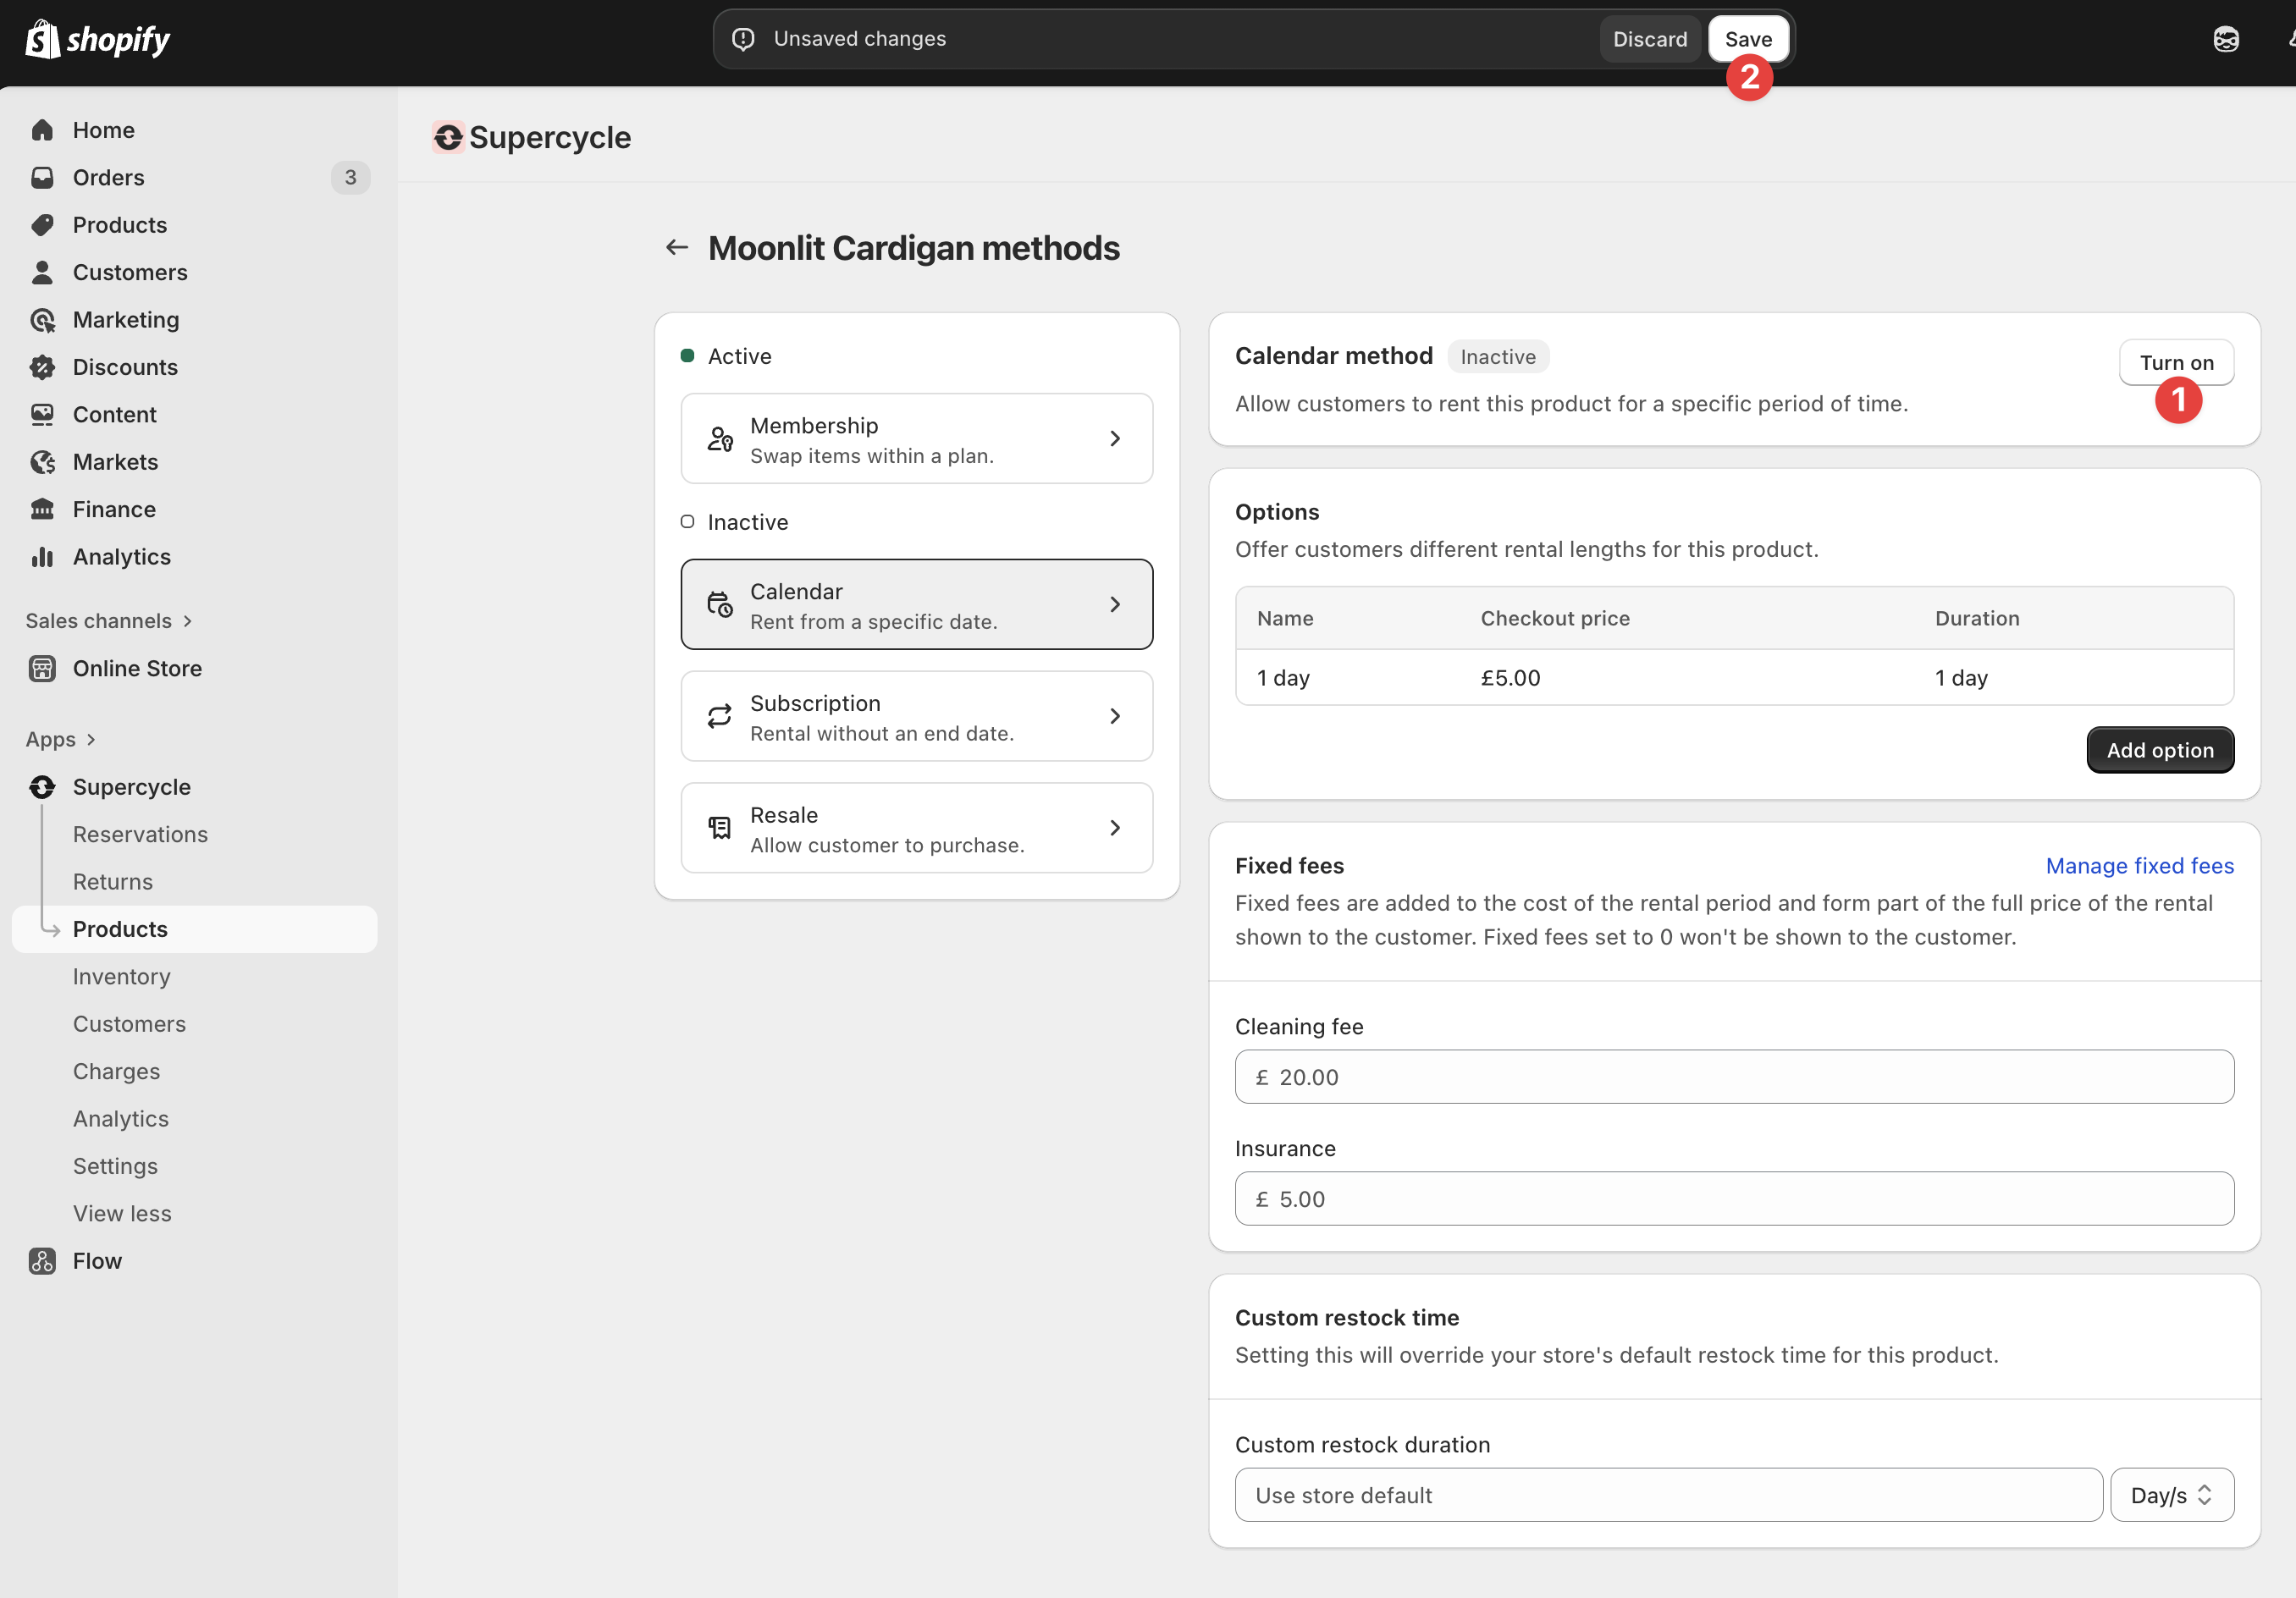Image resolution: width=2296 pixels, height=1598 pixels.
Task: Open the Membership method chevron
Action: tap(1115, 439)
